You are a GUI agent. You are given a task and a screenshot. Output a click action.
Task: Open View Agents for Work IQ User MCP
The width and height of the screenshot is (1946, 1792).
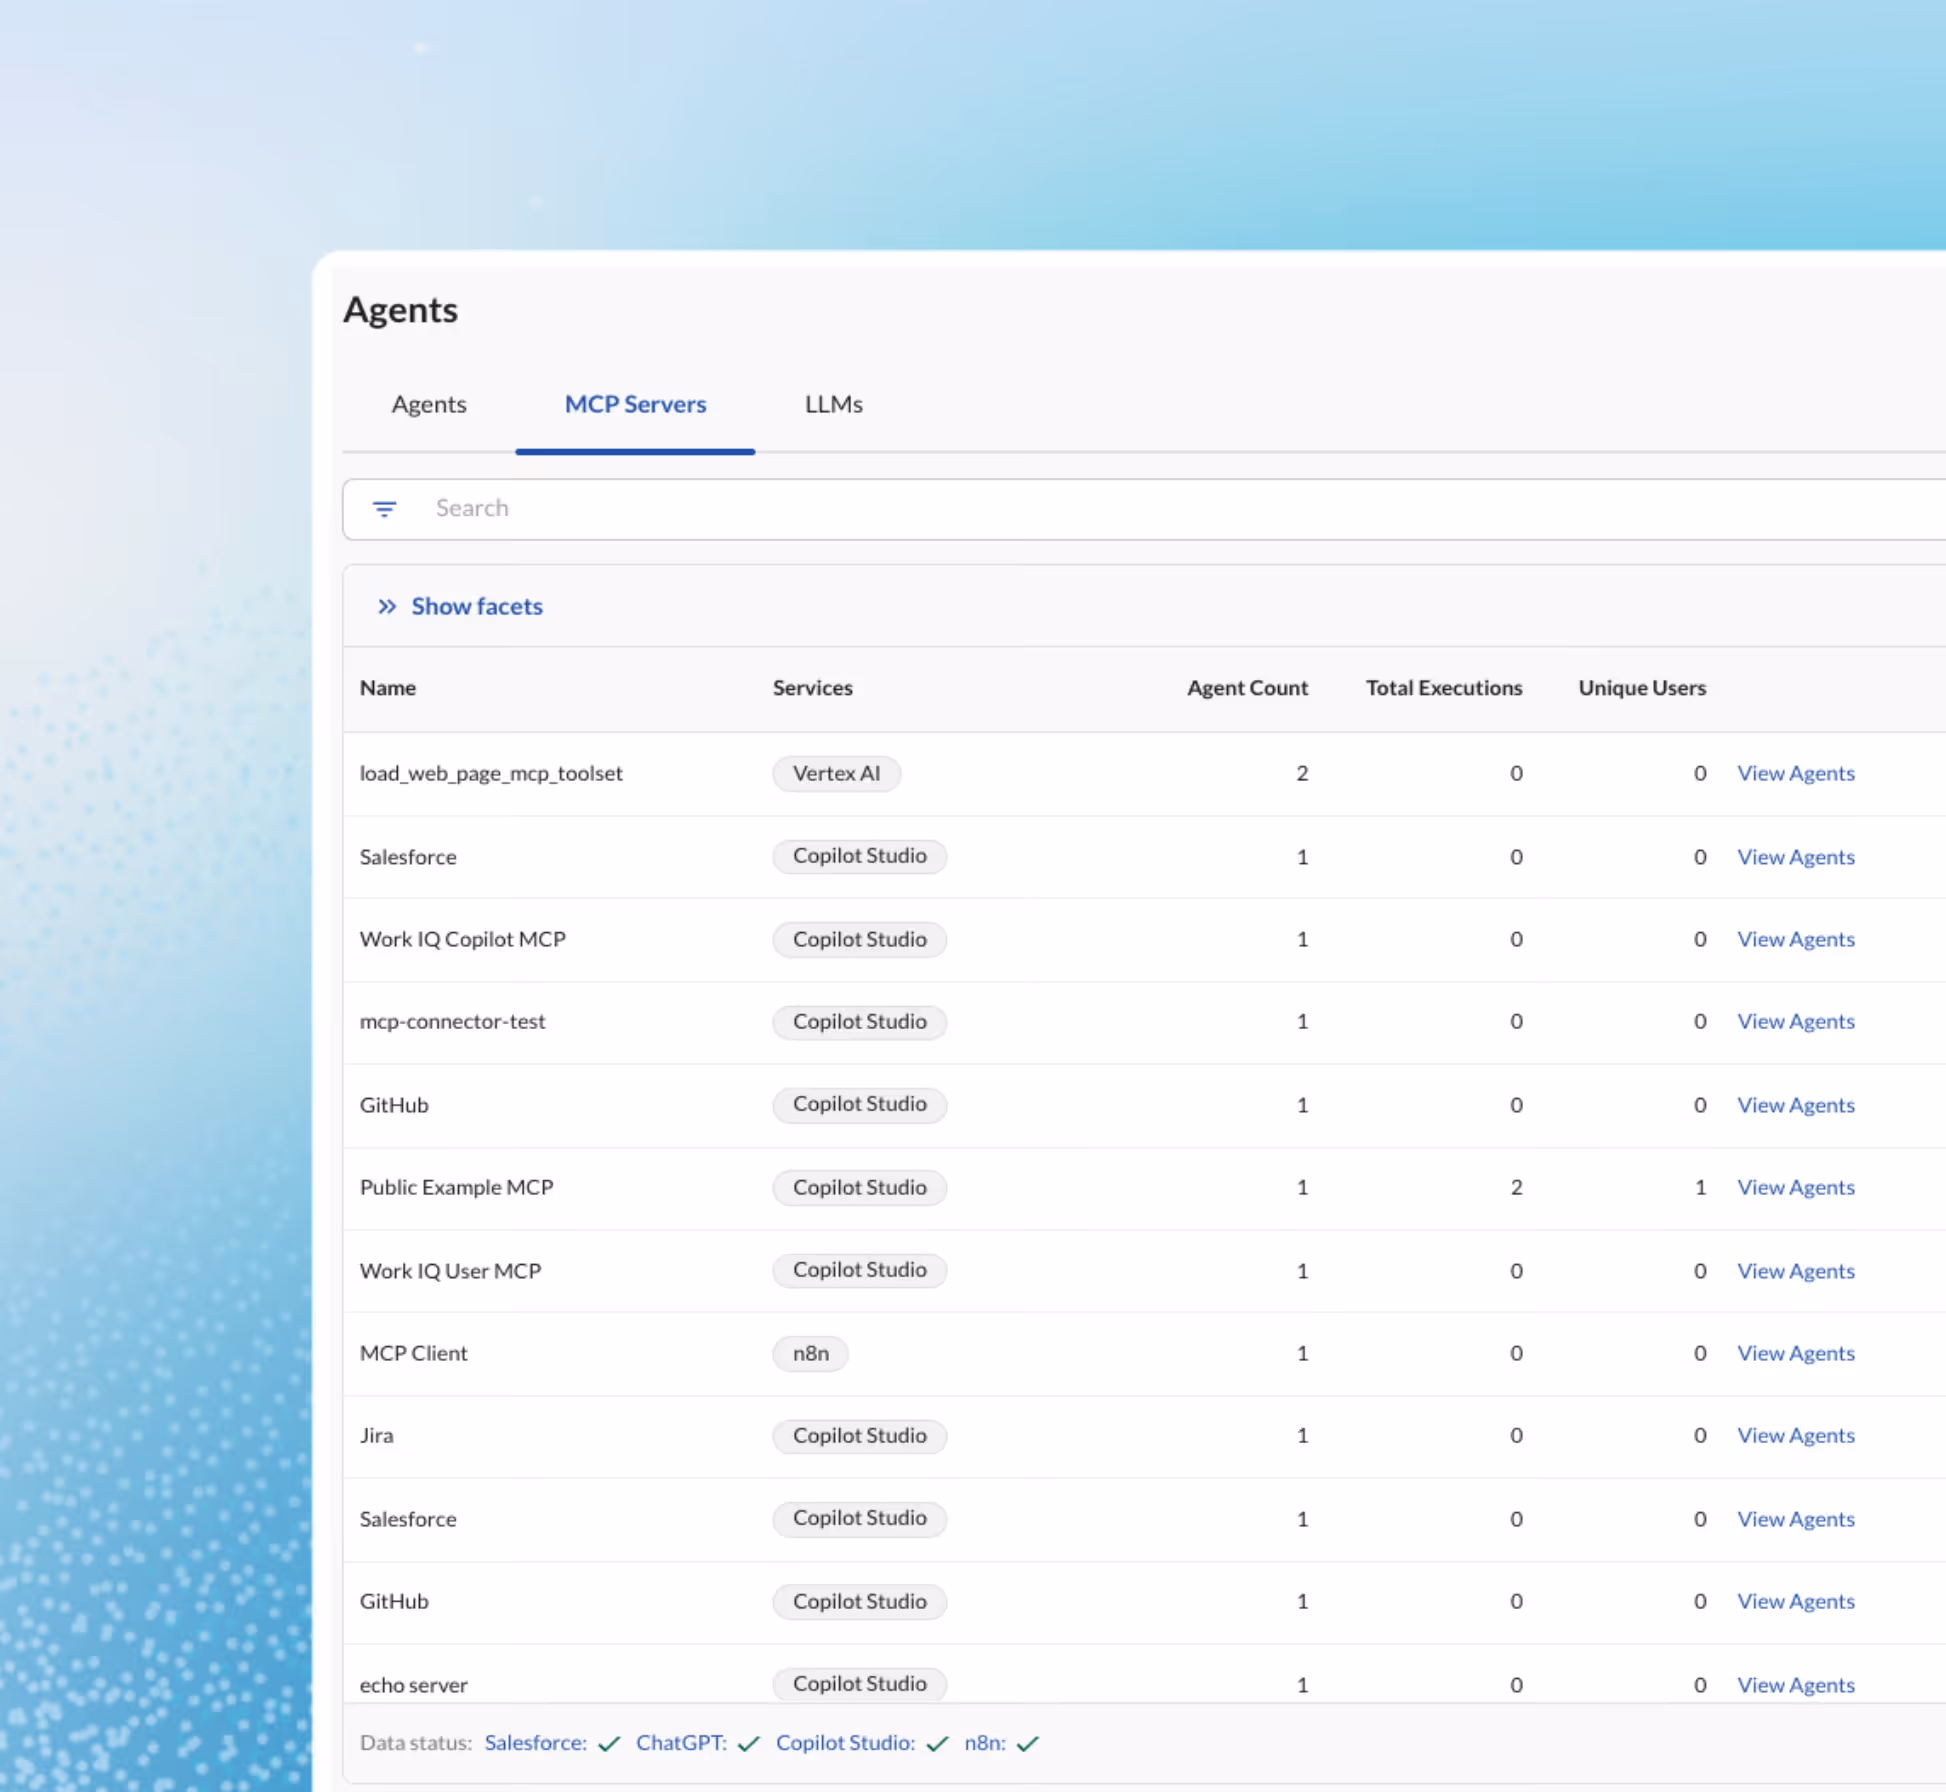click(1795, 1271)
